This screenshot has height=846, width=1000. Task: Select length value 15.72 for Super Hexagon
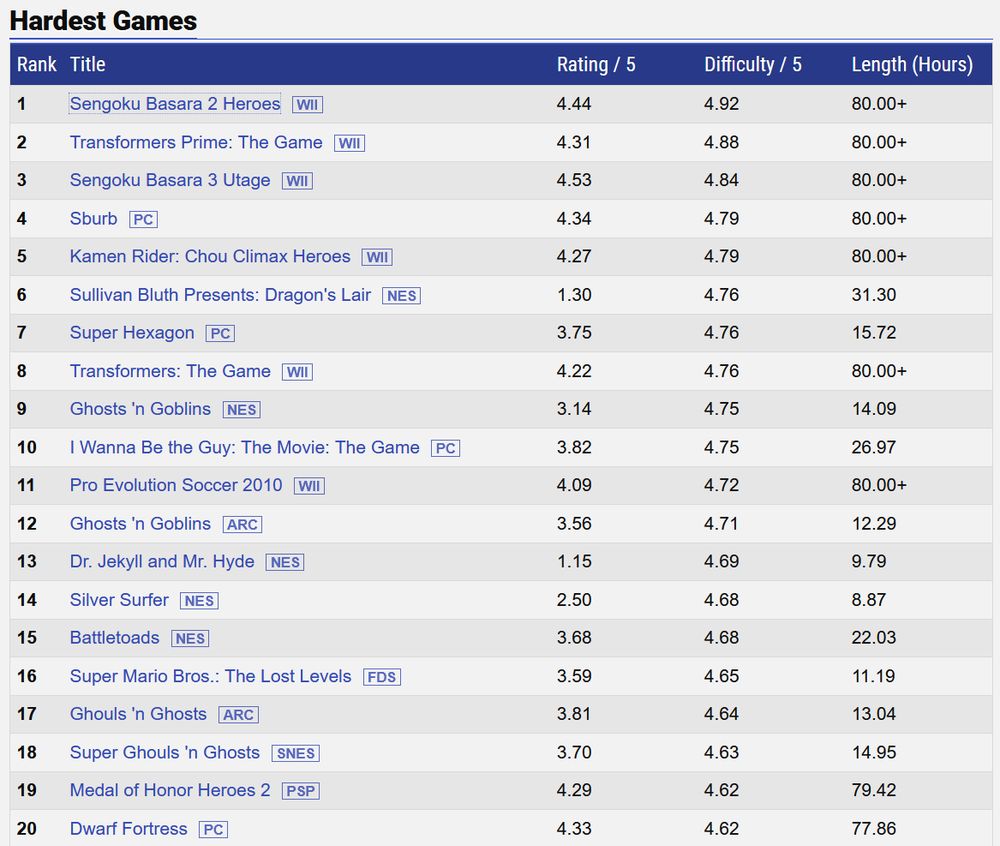874,333
